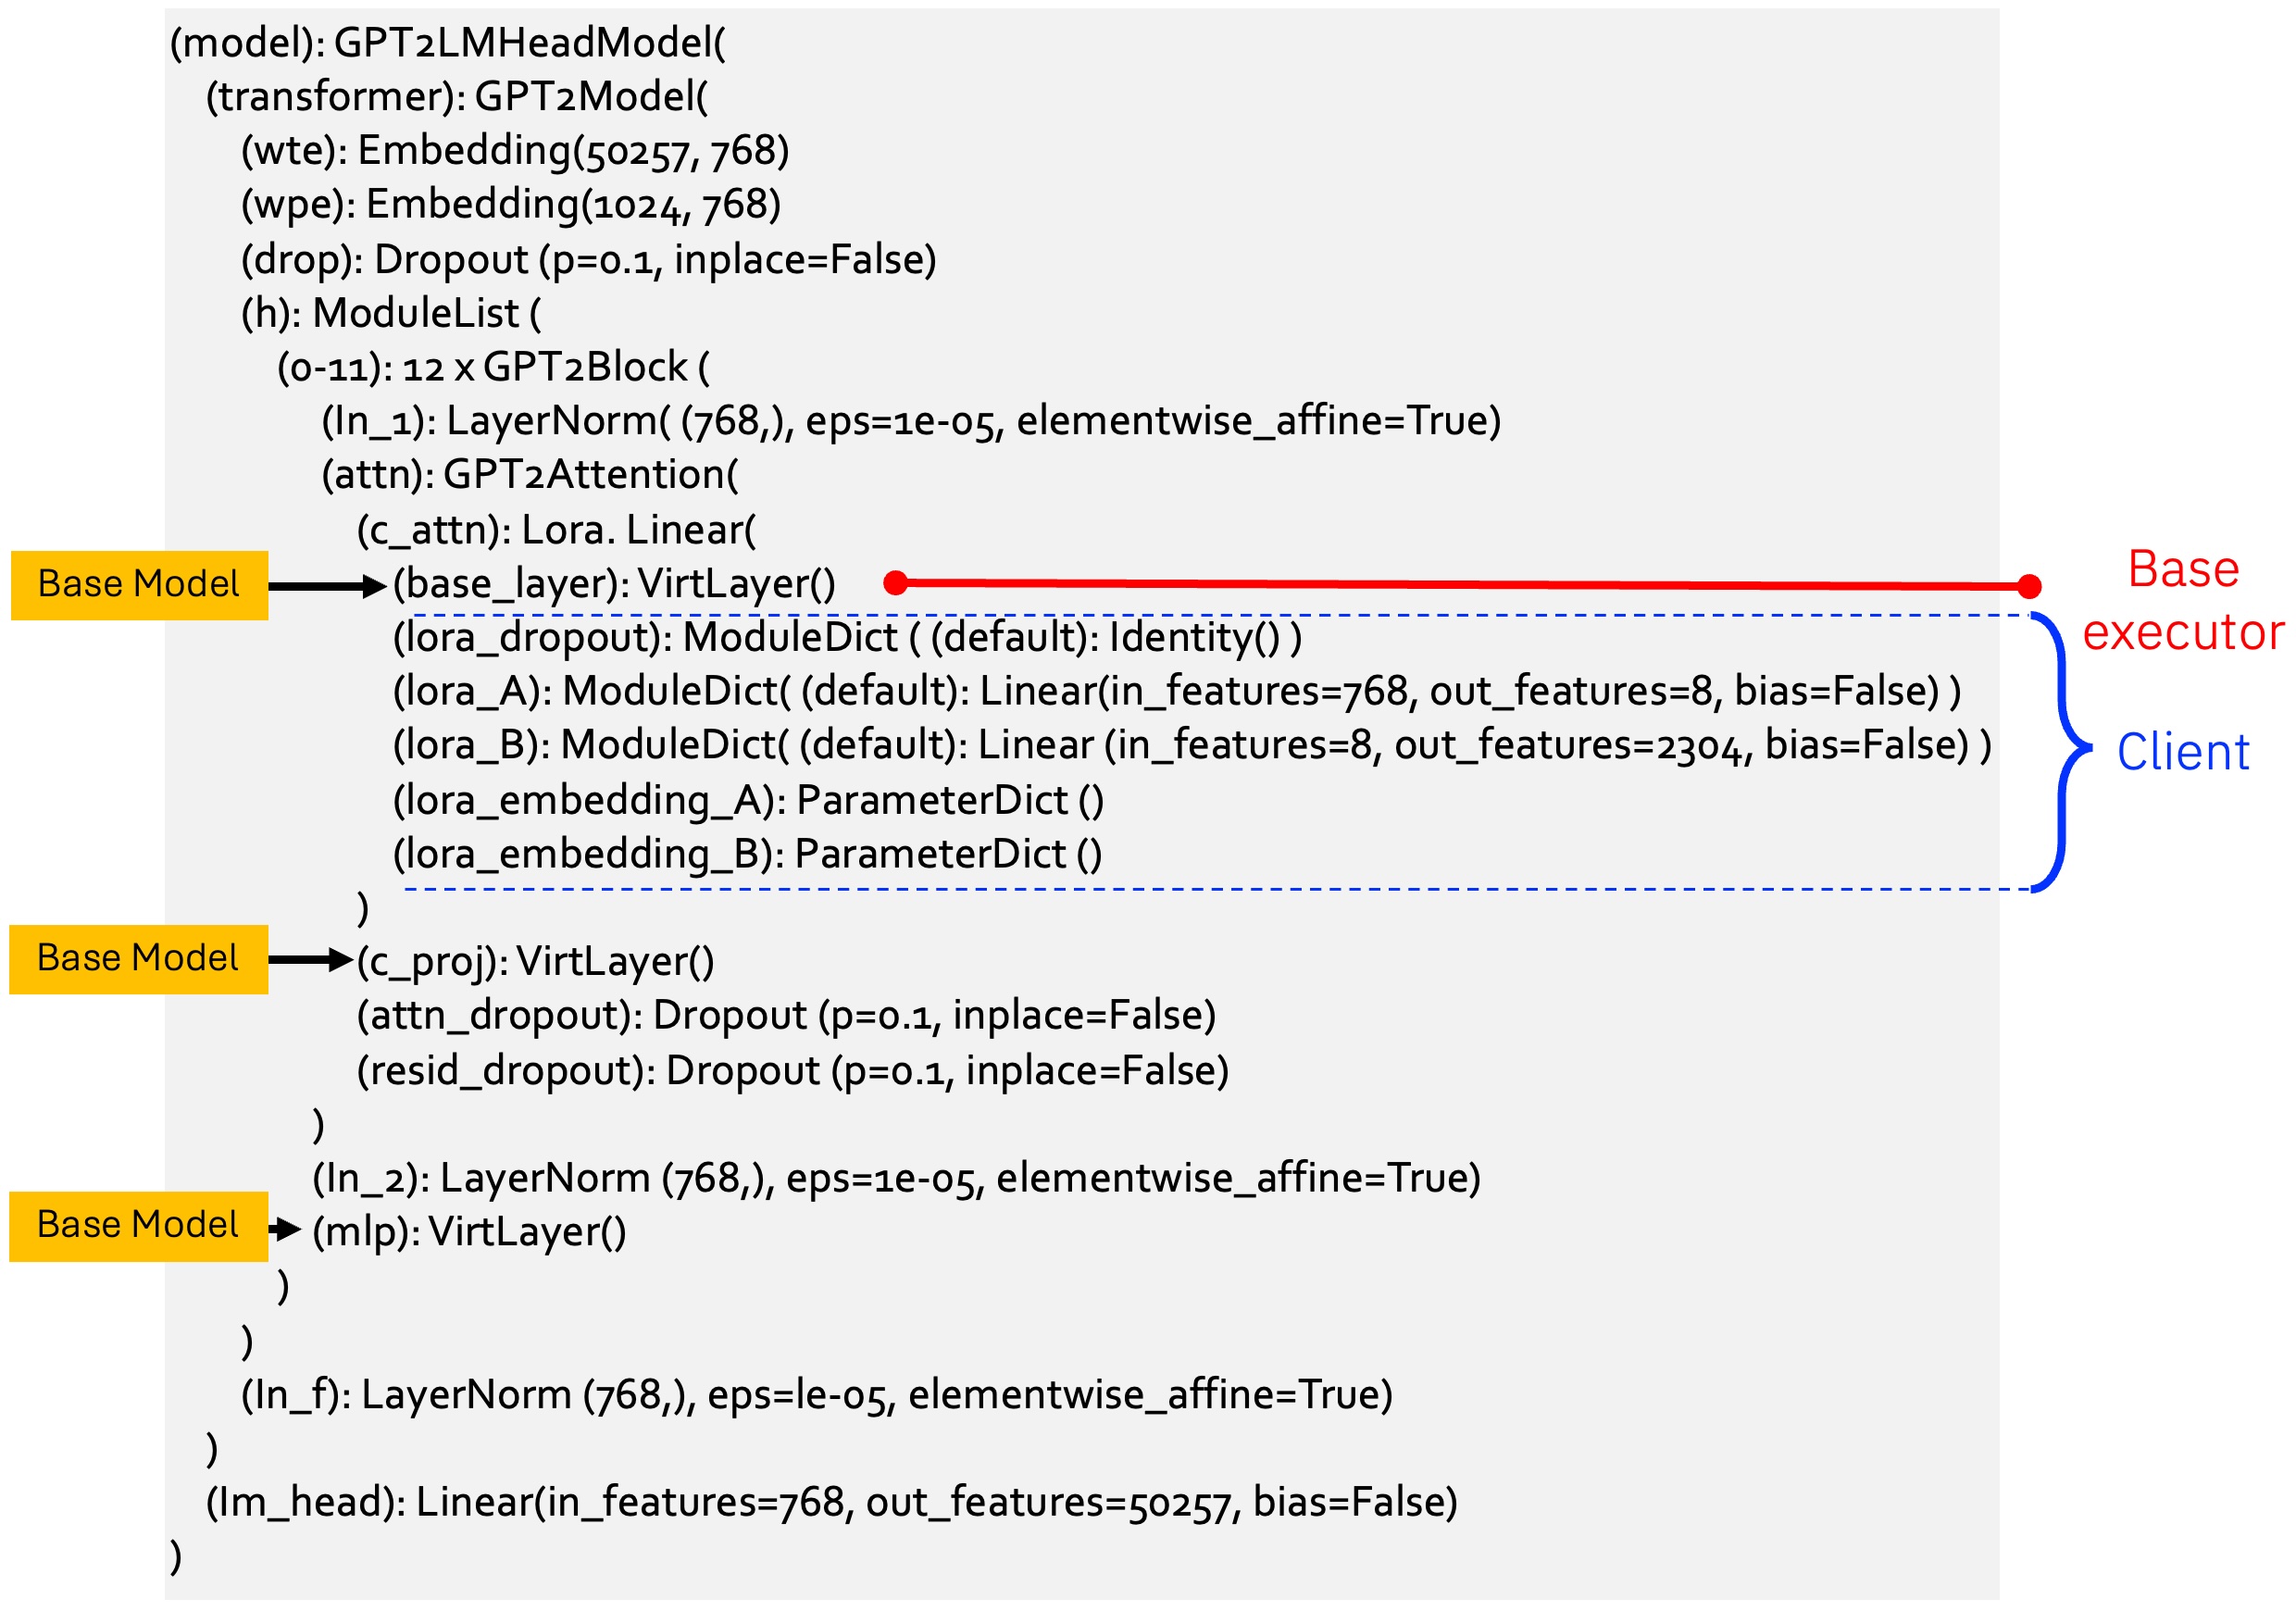
Task: Click the Base Model label beside c_proj
Action: click(138, 960)
